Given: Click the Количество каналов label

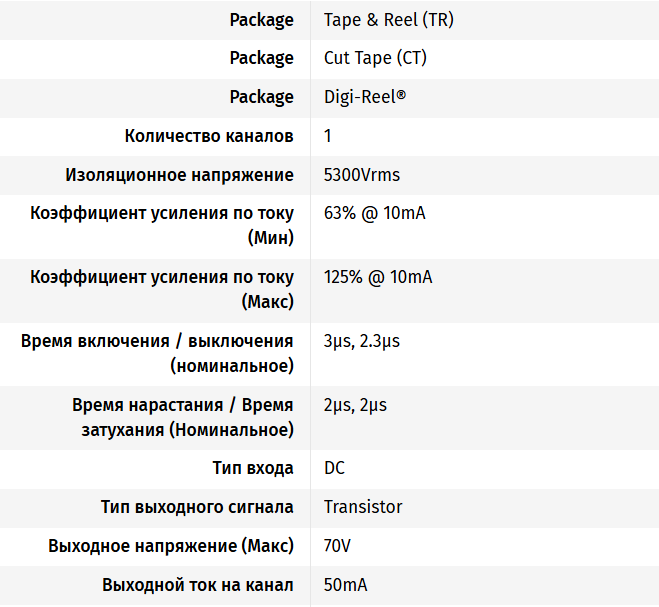Looking at the screenshot, I should pyautogui.click(x=209, y=136).
